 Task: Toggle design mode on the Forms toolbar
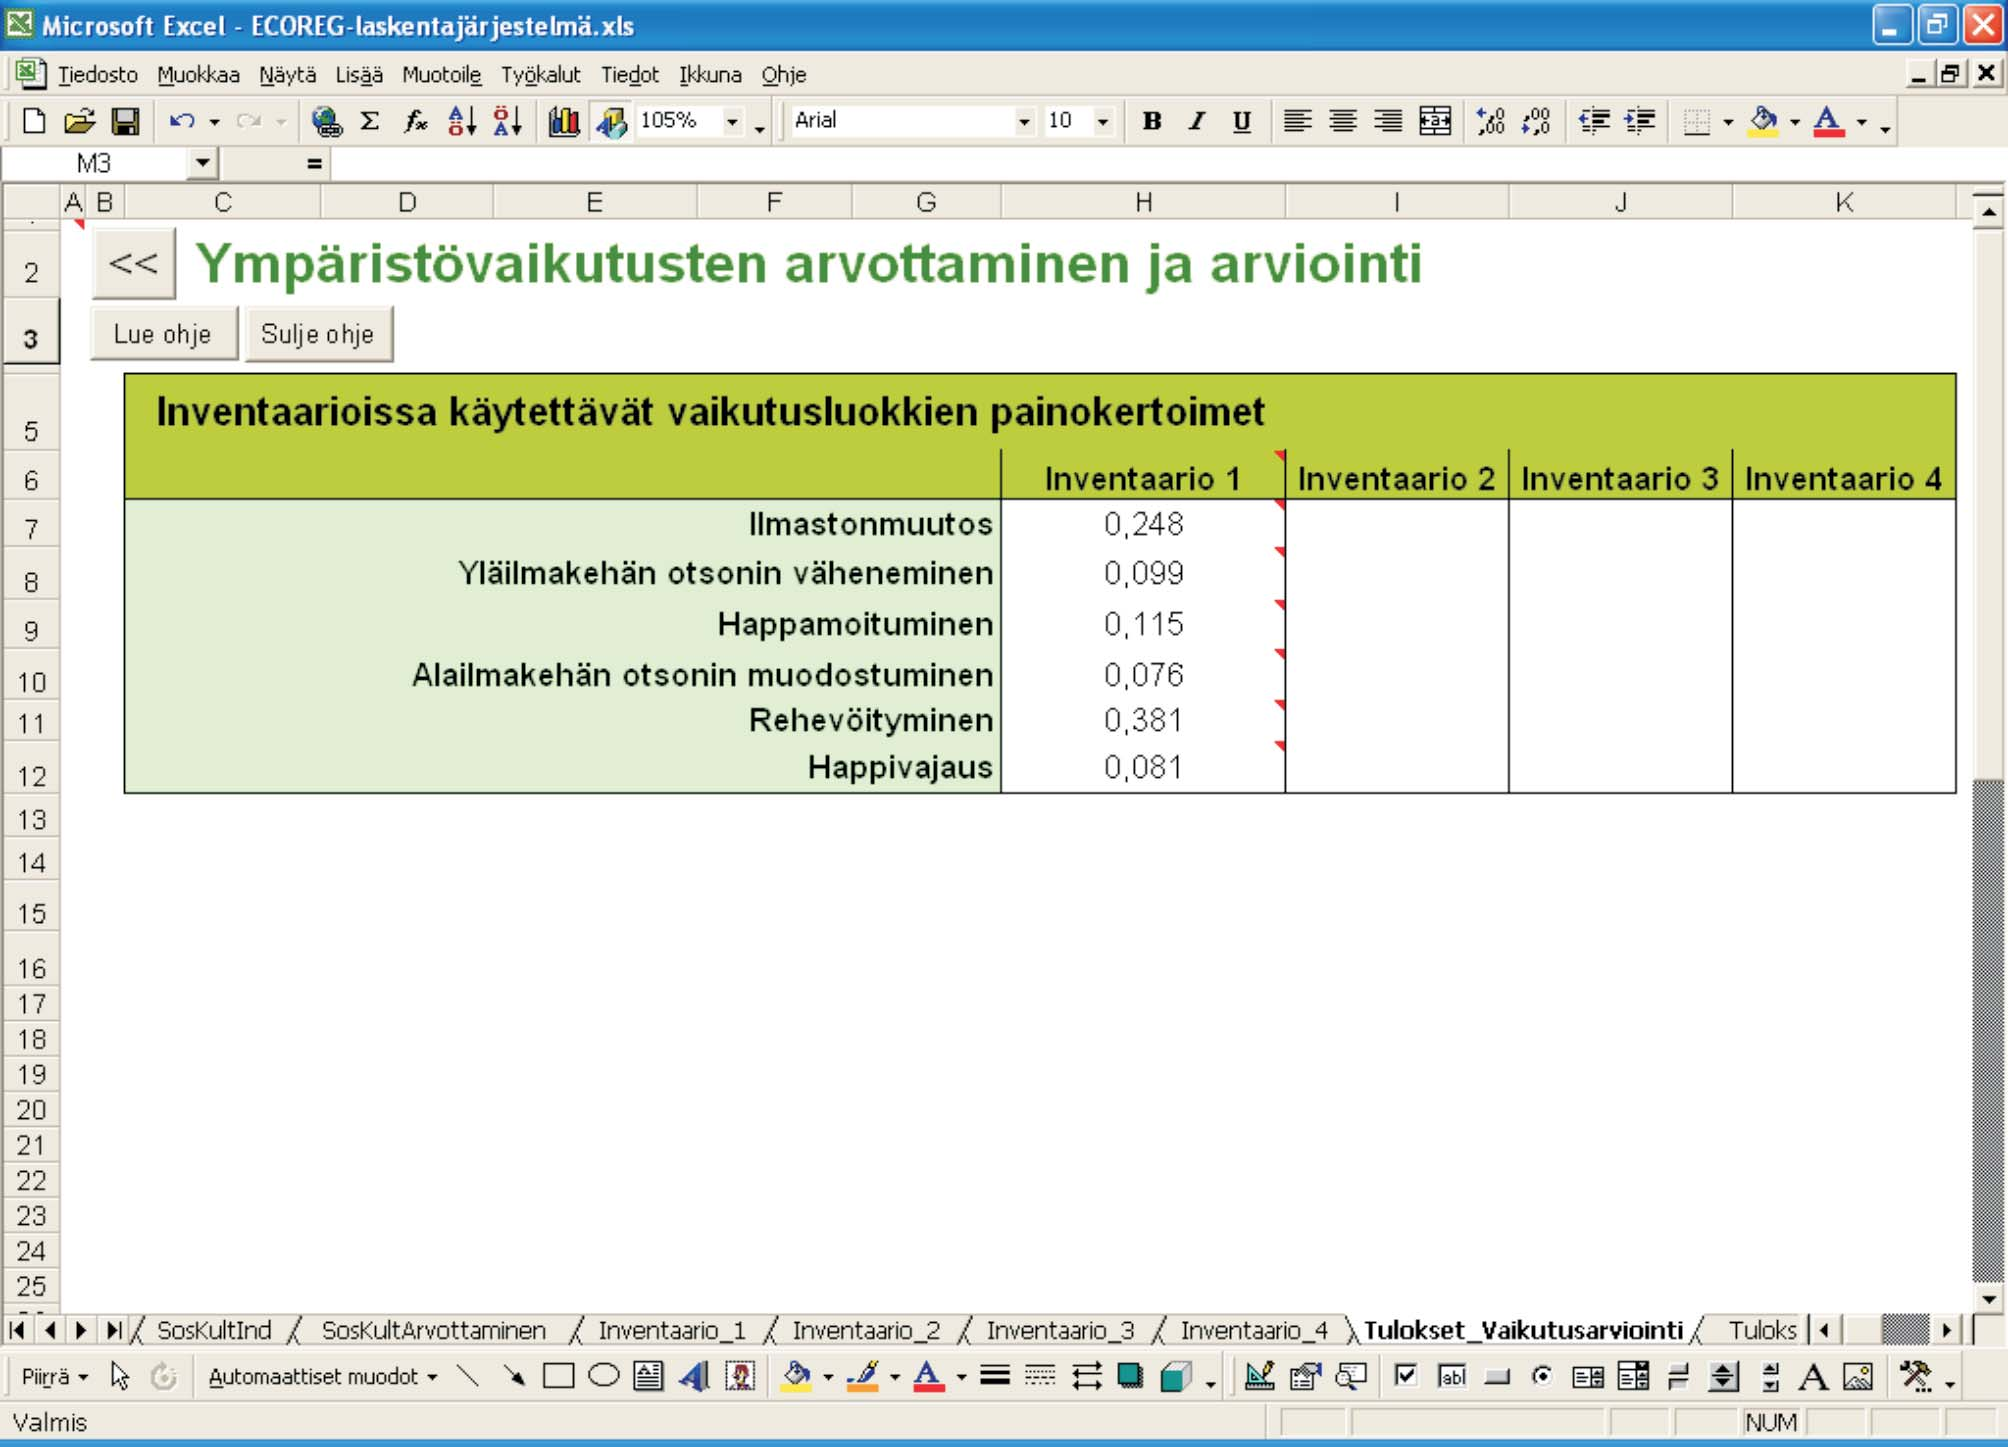1259,1376
